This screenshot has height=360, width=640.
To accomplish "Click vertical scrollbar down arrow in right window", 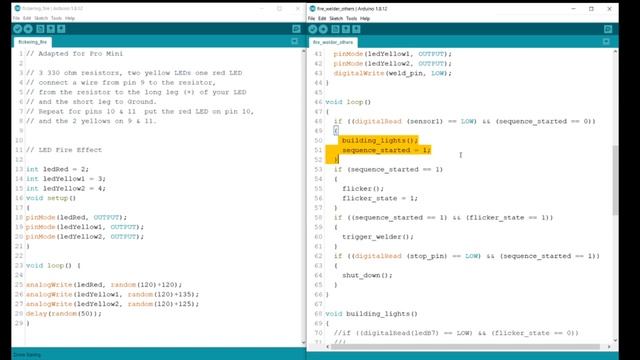I will (x=615, y=340).
